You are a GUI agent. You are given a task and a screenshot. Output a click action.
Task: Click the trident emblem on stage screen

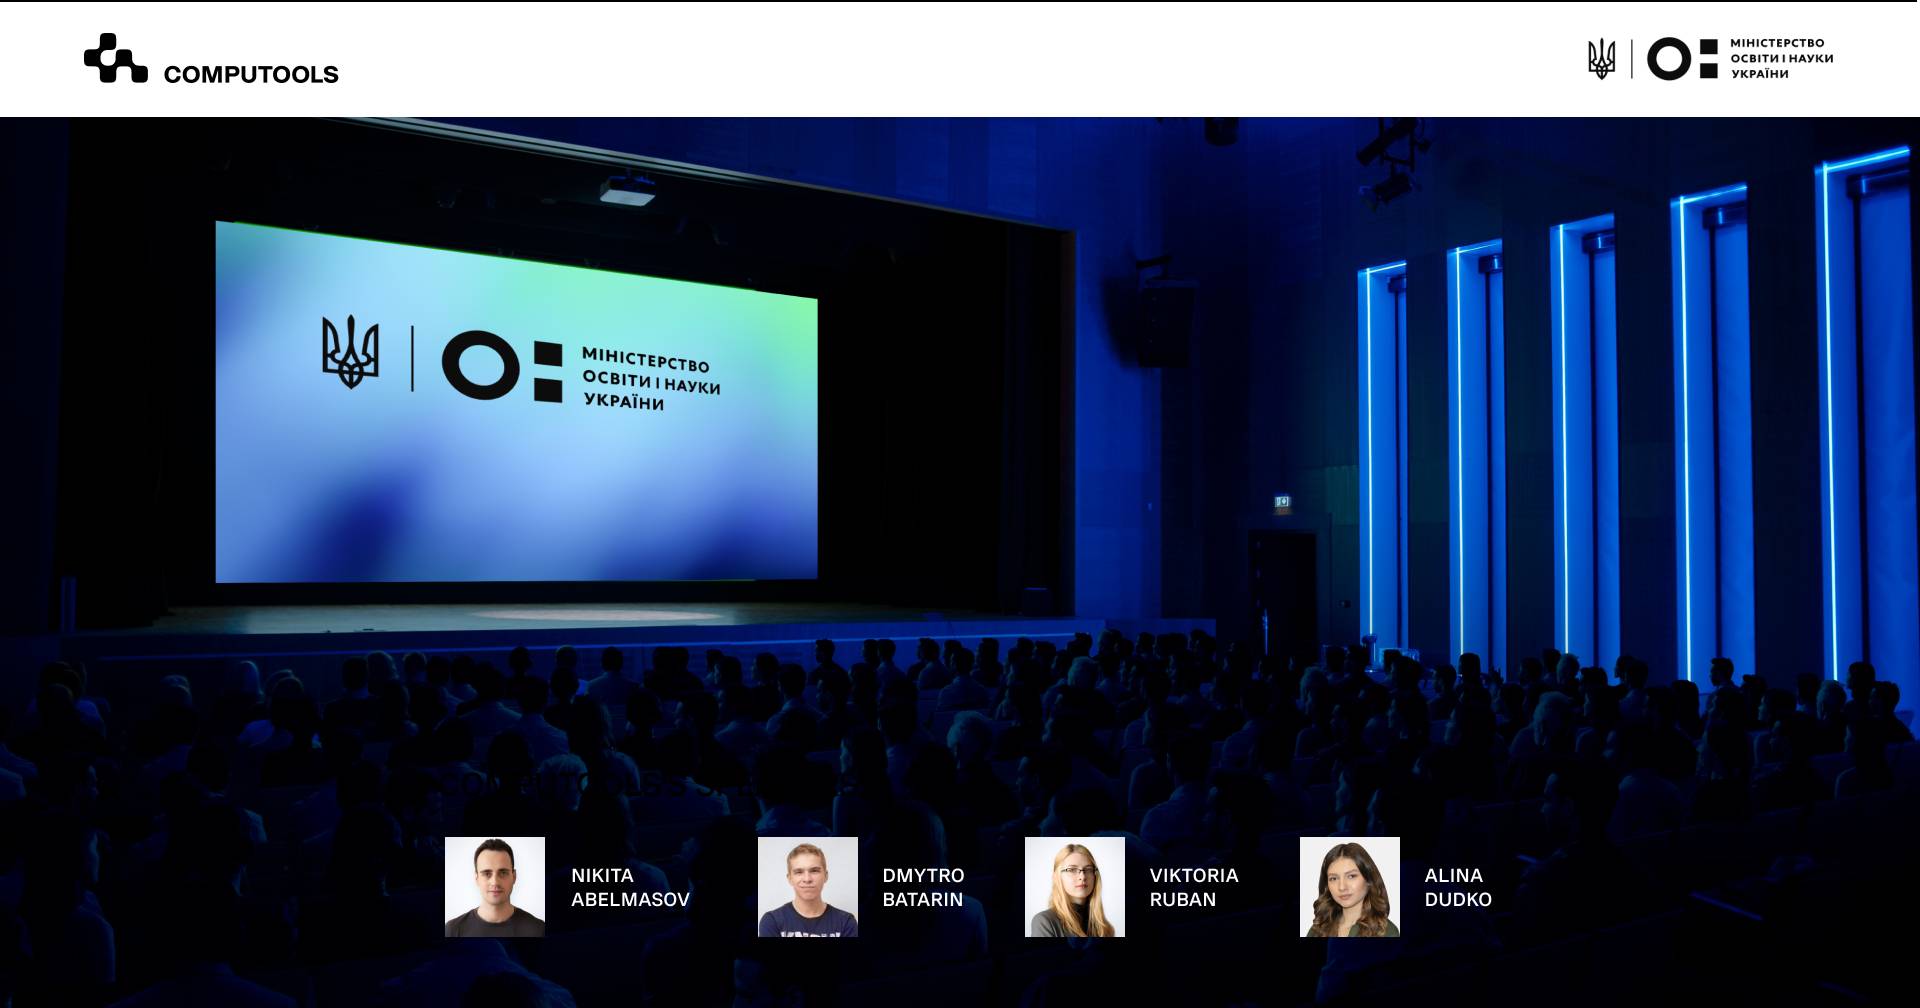pos(350,352)
